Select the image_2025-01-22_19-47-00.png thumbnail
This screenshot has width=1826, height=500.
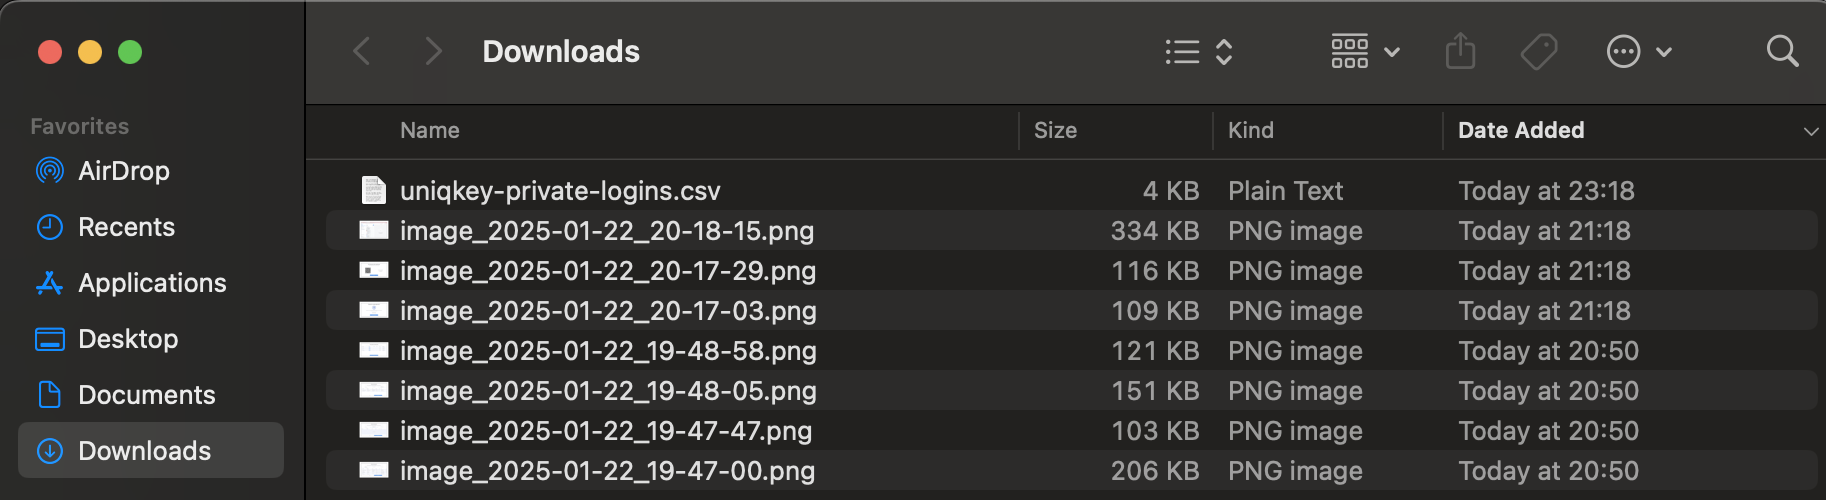pos(374,470)
